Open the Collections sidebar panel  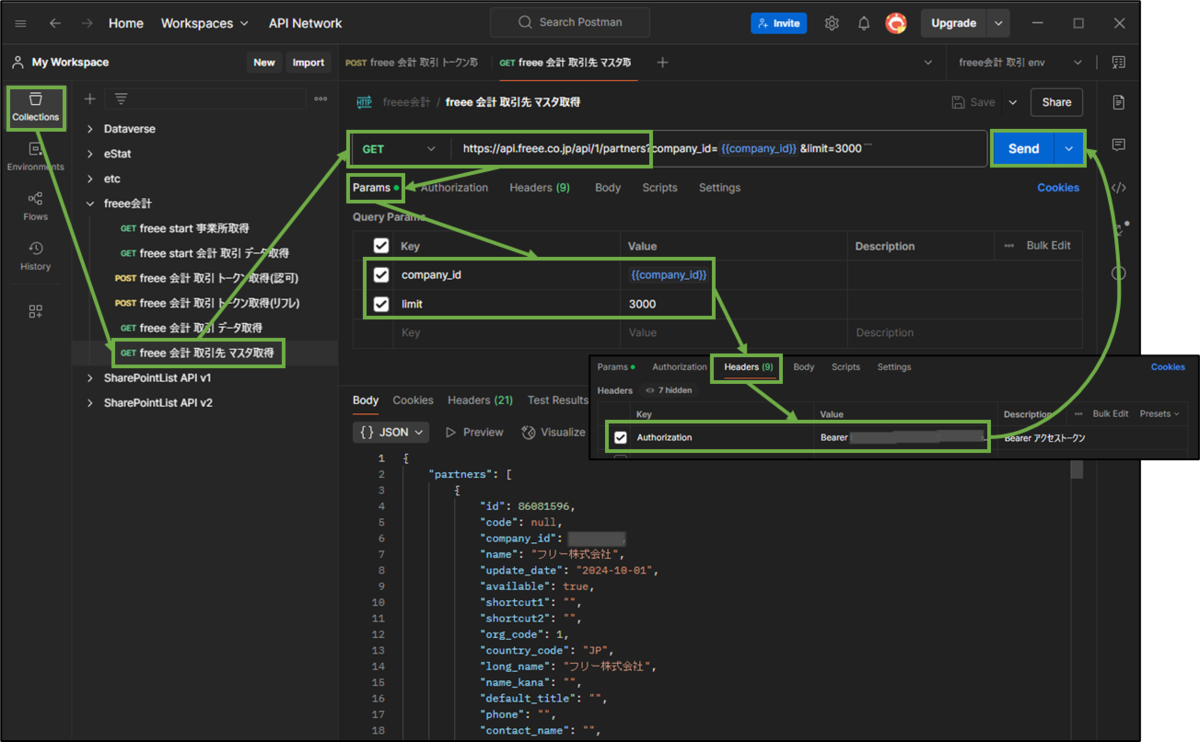(36, 108)
